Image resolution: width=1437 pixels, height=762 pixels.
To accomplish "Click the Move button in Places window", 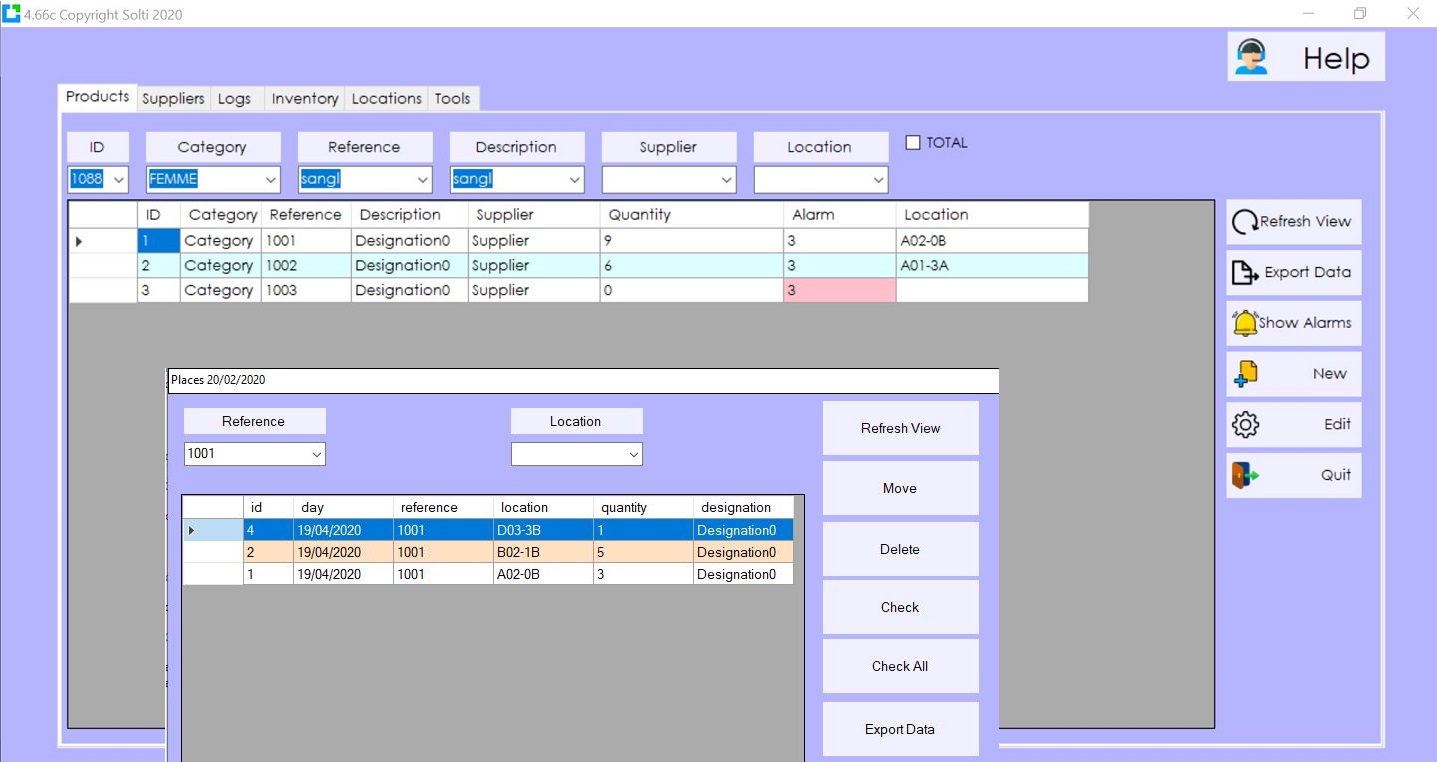I will coord(899,488).
